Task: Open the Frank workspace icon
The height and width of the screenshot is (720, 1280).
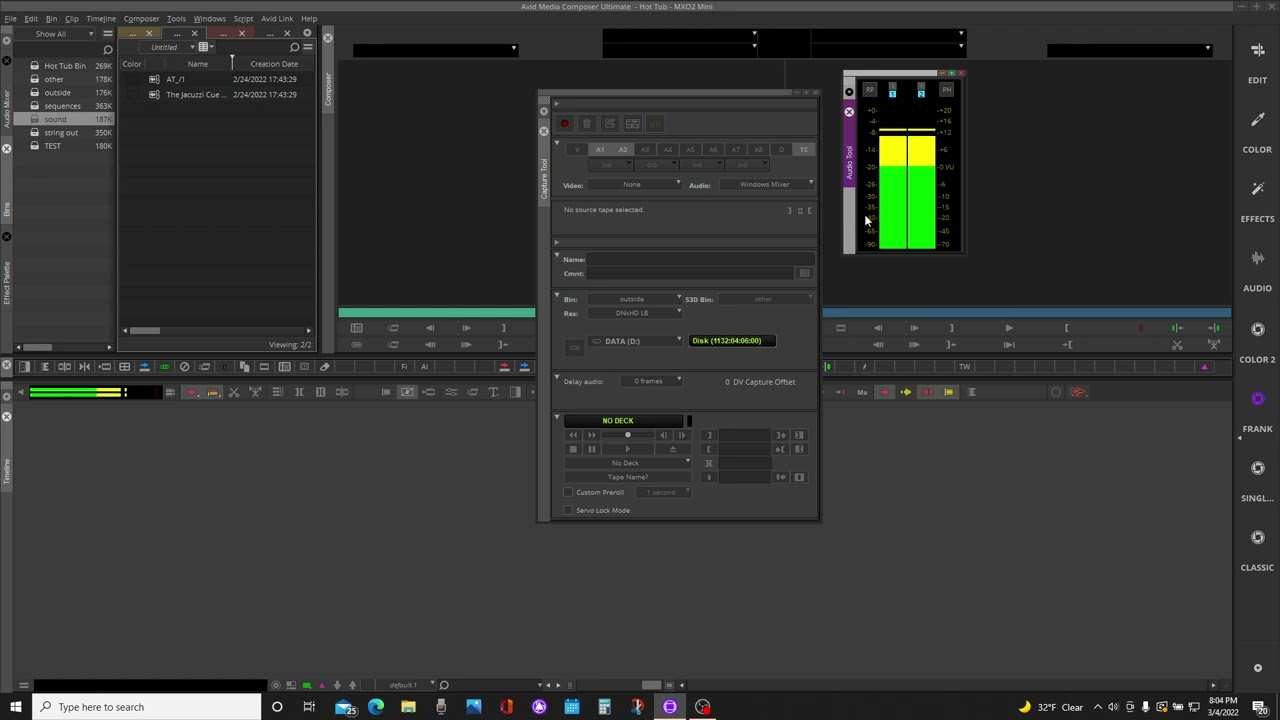Action: (1257, 399)
